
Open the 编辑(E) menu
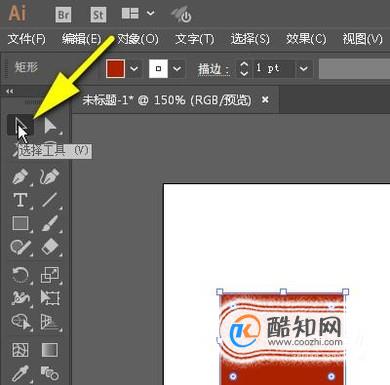(81, 39)
